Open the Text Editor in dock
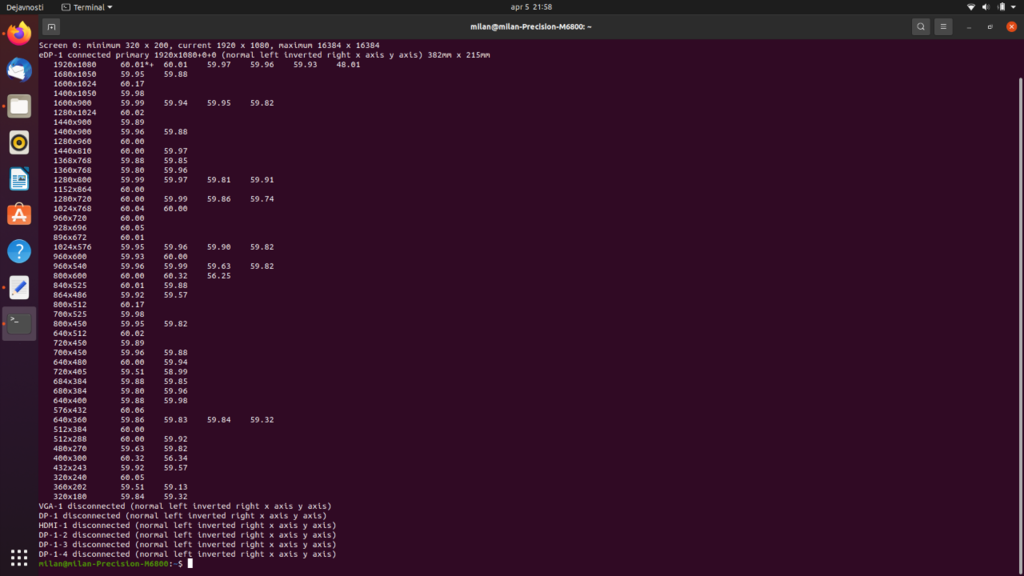 point(19,288)
